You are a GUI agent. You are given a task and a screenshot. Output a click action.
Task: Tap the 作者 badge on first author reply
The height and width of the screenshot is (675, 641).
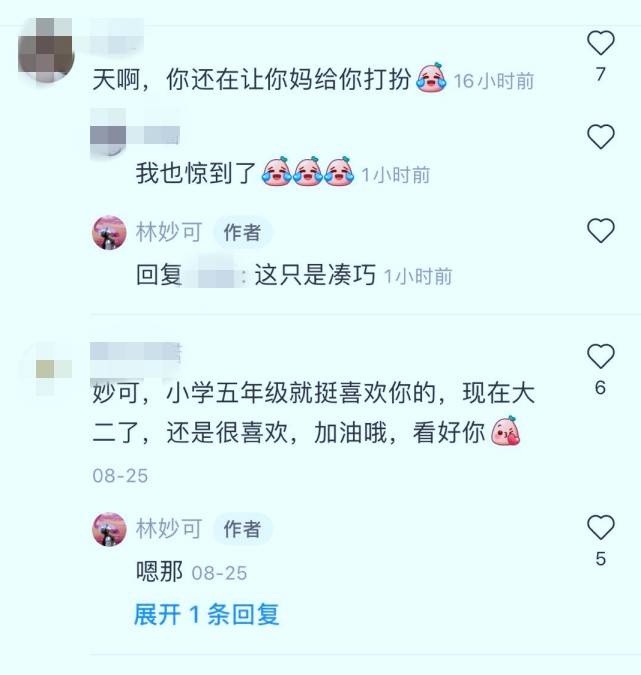pos(242,232)
